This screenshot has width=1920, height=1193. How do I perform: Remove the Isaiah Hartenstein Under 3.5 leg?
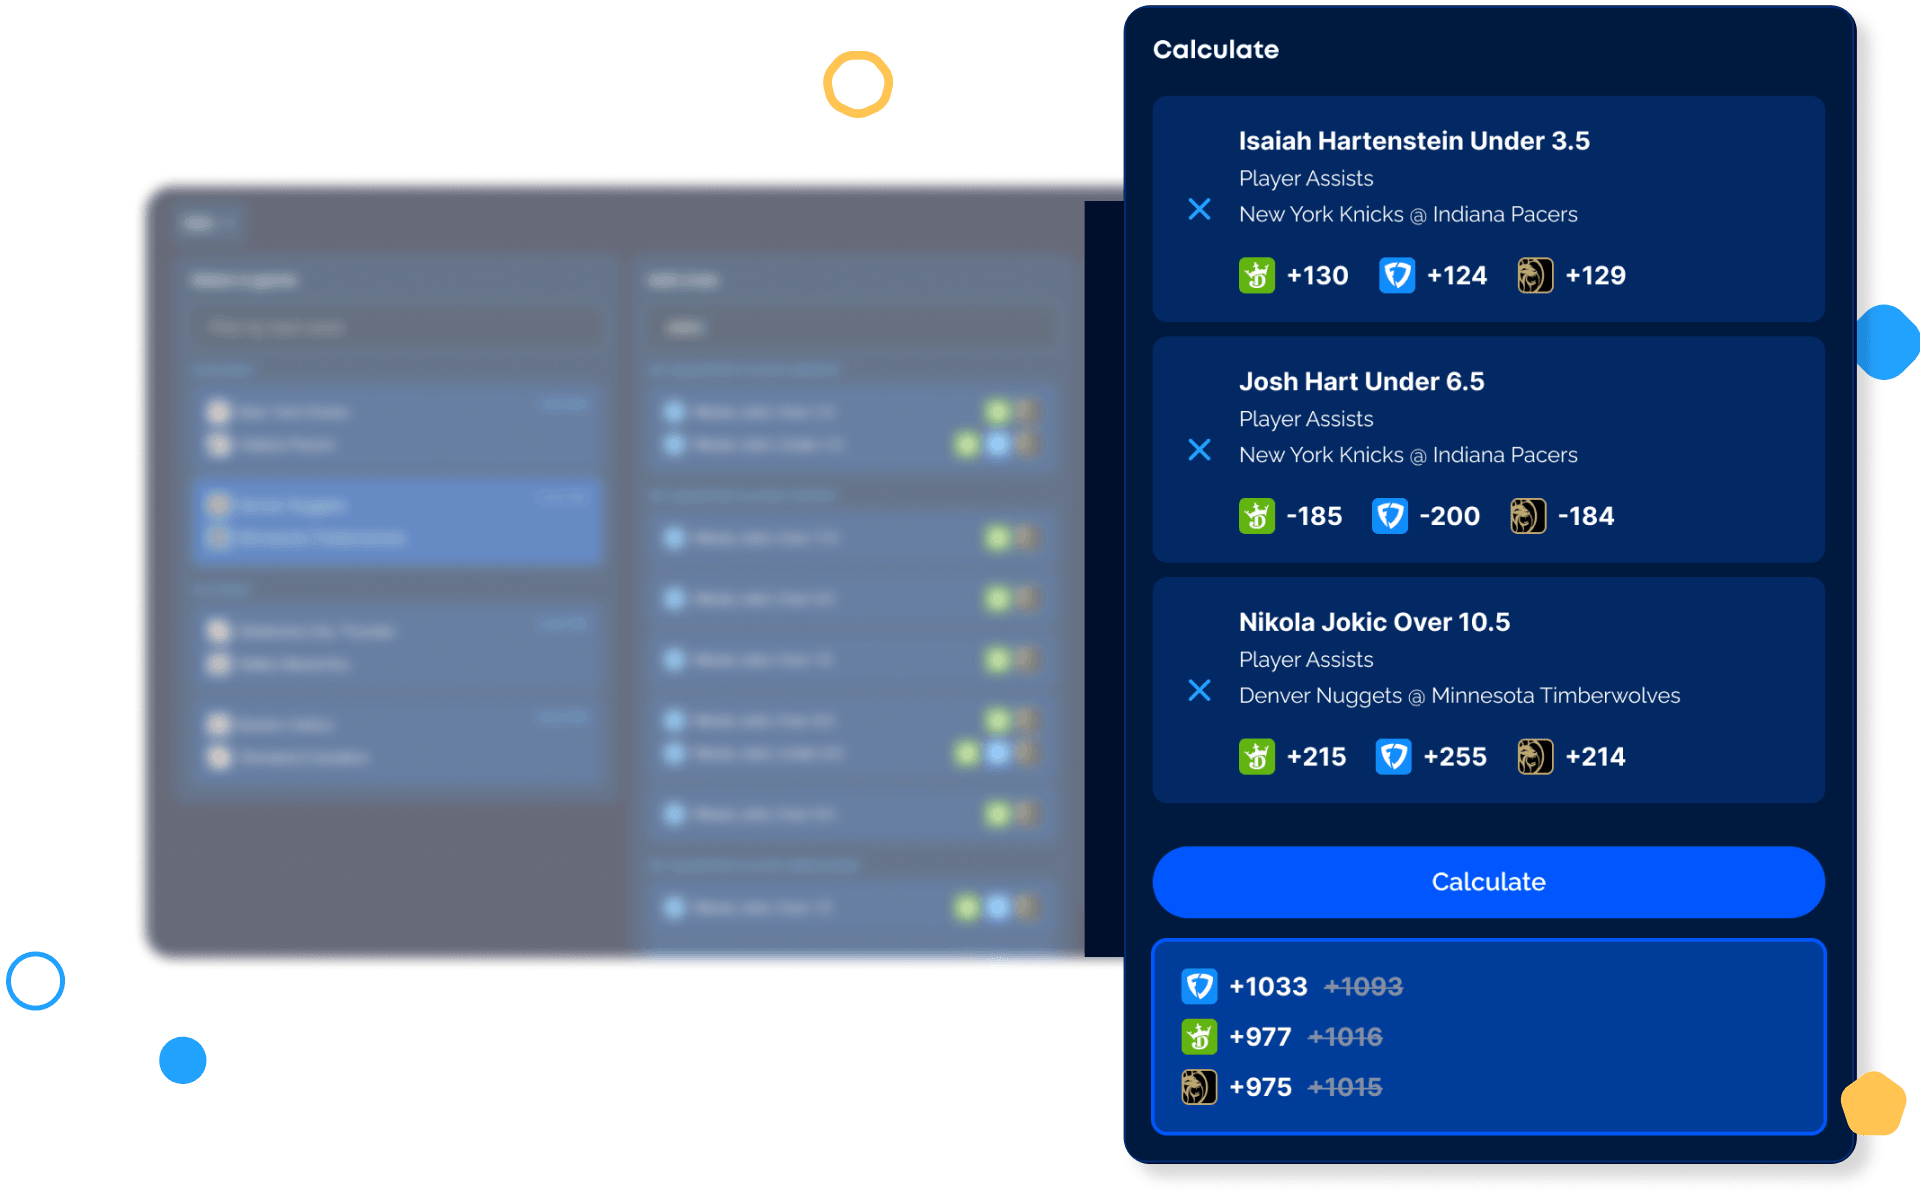coord(1199,209)
